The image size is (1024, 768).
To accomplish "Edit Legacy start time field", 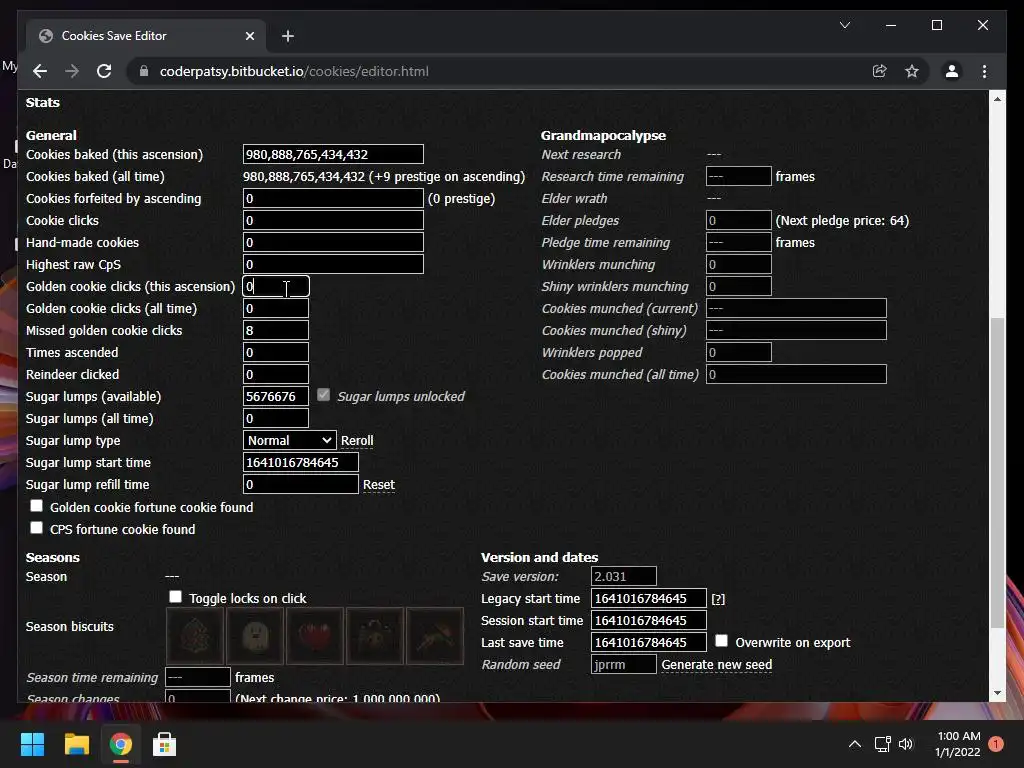I will tap(648, 598).
